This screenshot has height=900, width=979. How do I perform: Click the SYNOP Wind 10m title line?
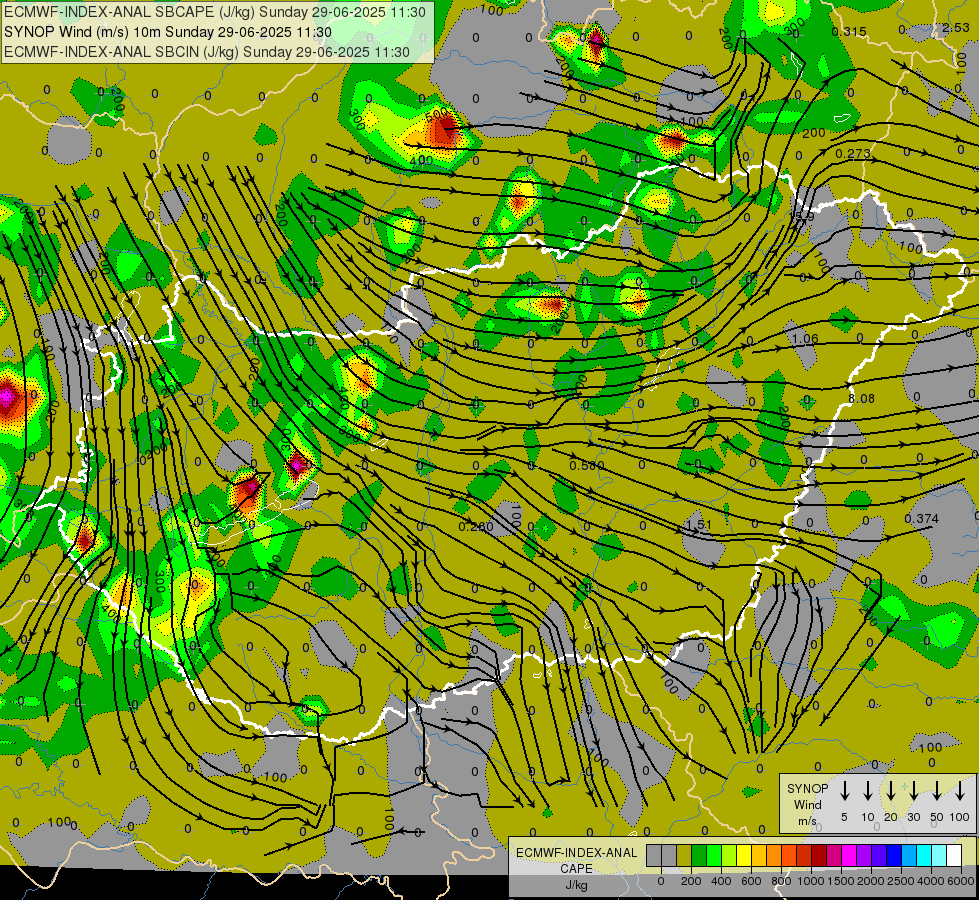tap(168, 32)
